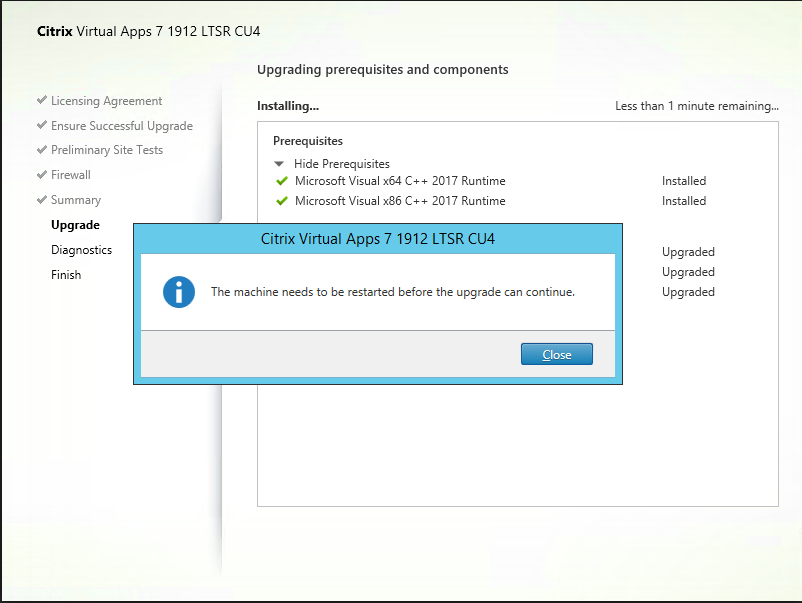Screen dimensions: 802x603
Task: Click the Installed status for the x64 runtime
Action: pyautogui.click(x=684, y=181)
